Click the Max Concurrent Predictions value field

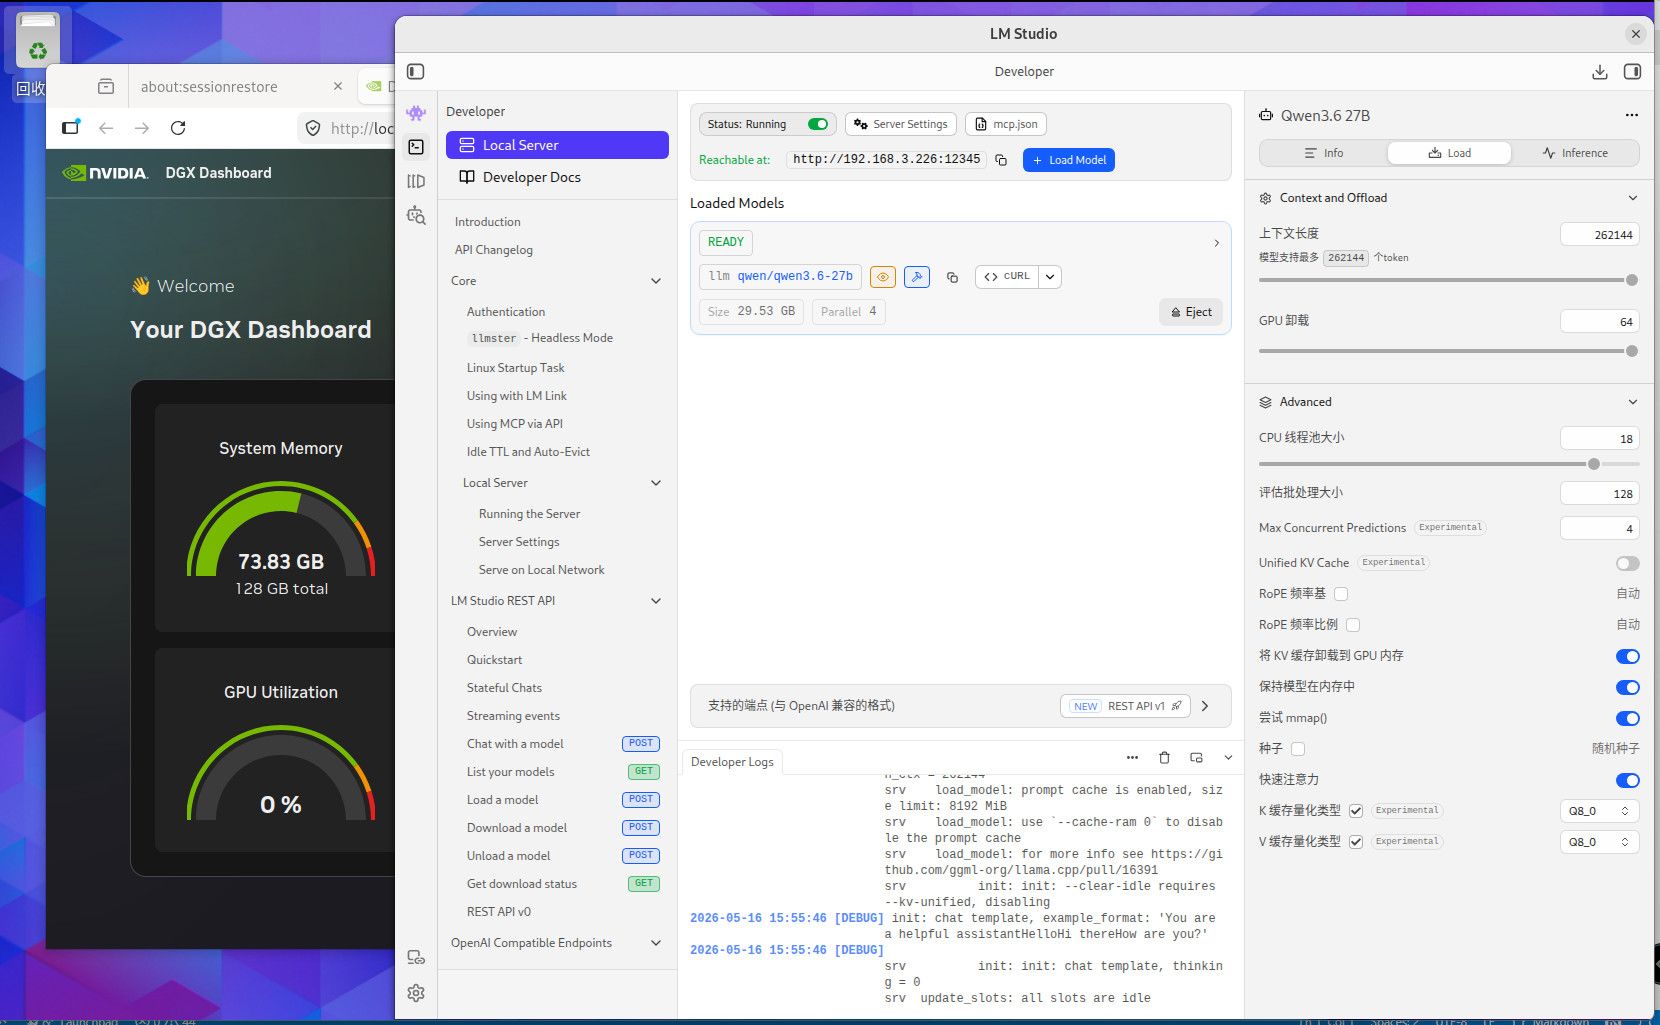click(x=1599, y=529)
